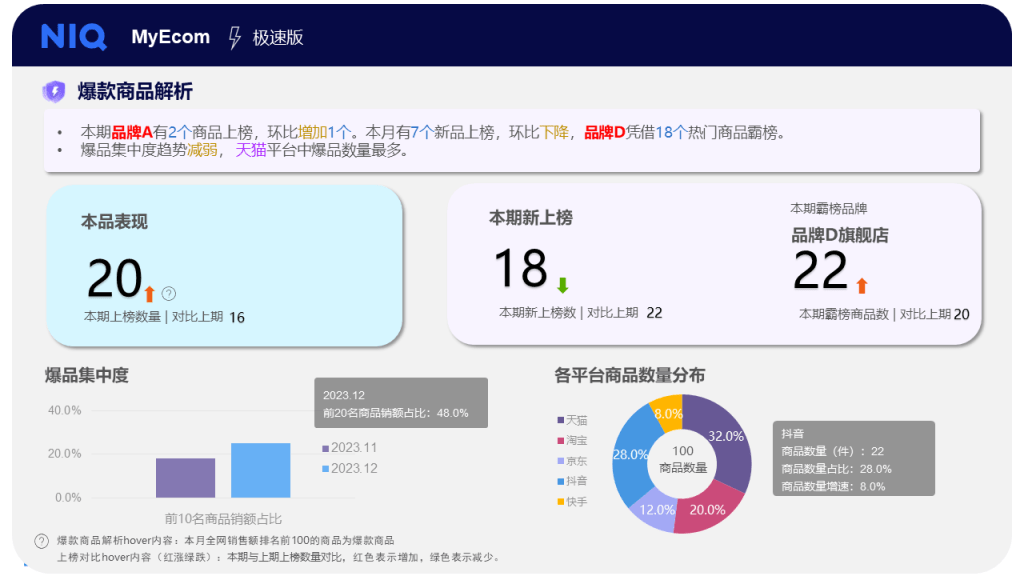Click the help icon next to 20
The width and height of the screenshot is (1024, 576).
click(168, 293)
